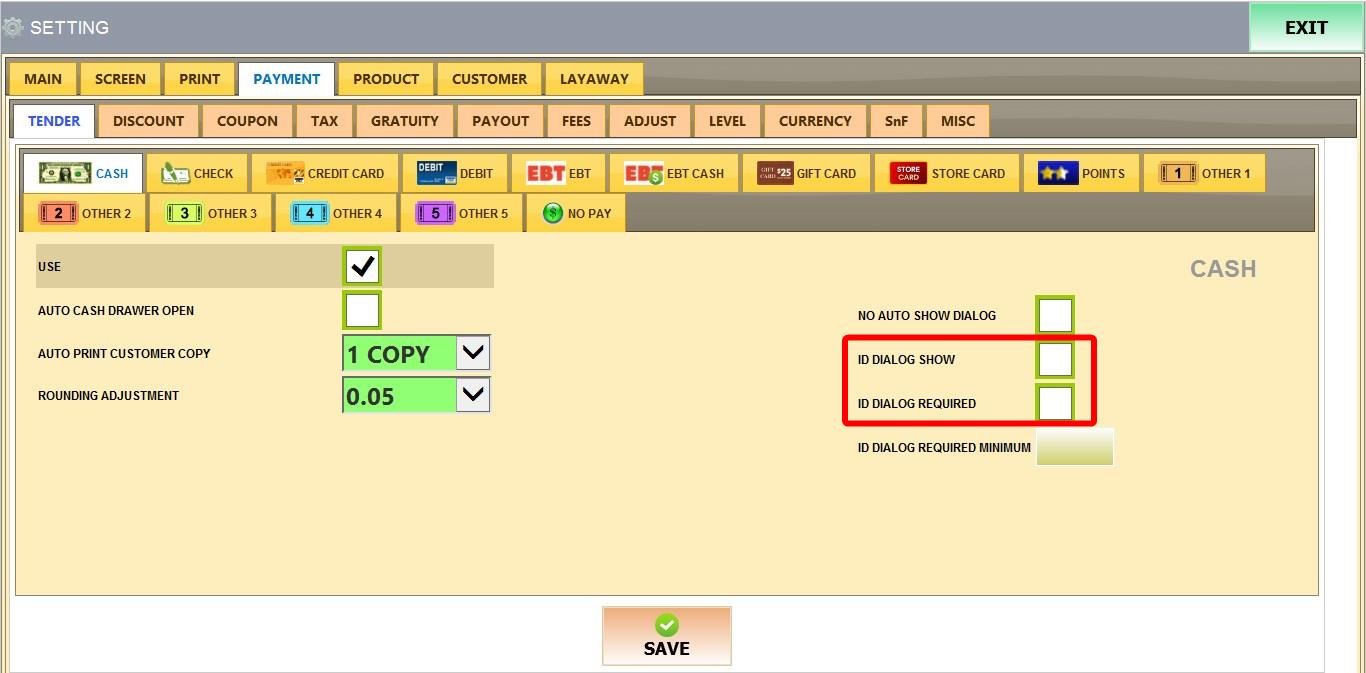The width and height of the screenshot is (1366, 673).
Task: Choose the No Pay green icon
Action: tap(553, 213)
